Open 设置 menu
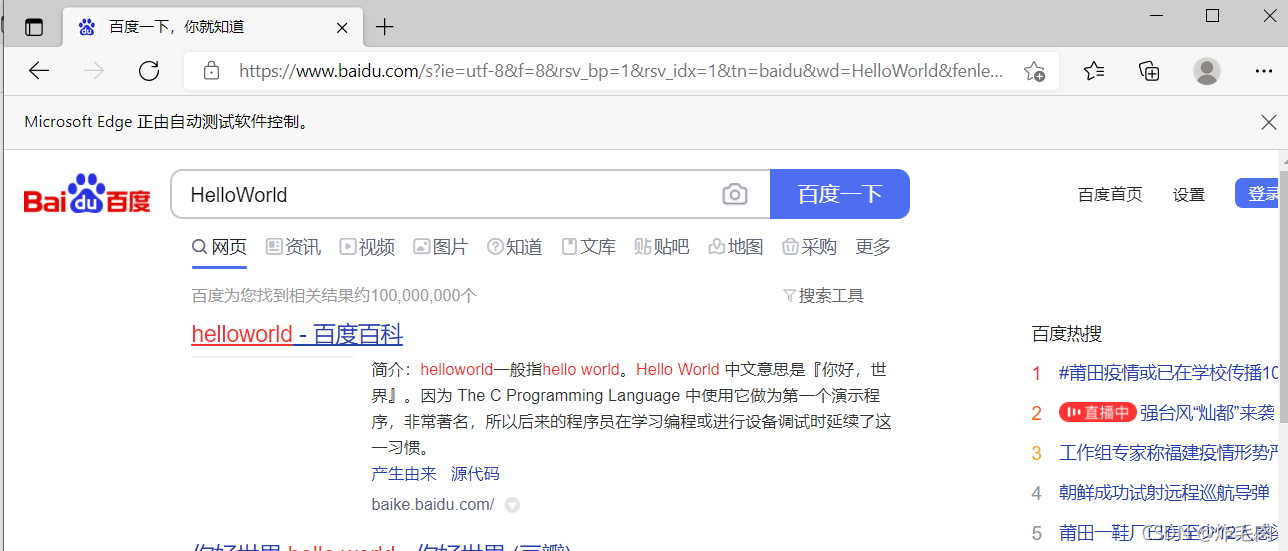This screenshot has width=1288, height=551. click(x=1189, y=195)
